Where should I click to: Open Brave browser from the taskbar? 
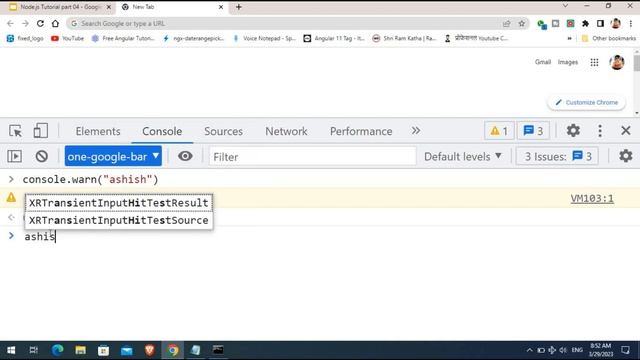[x=149, y=350]
